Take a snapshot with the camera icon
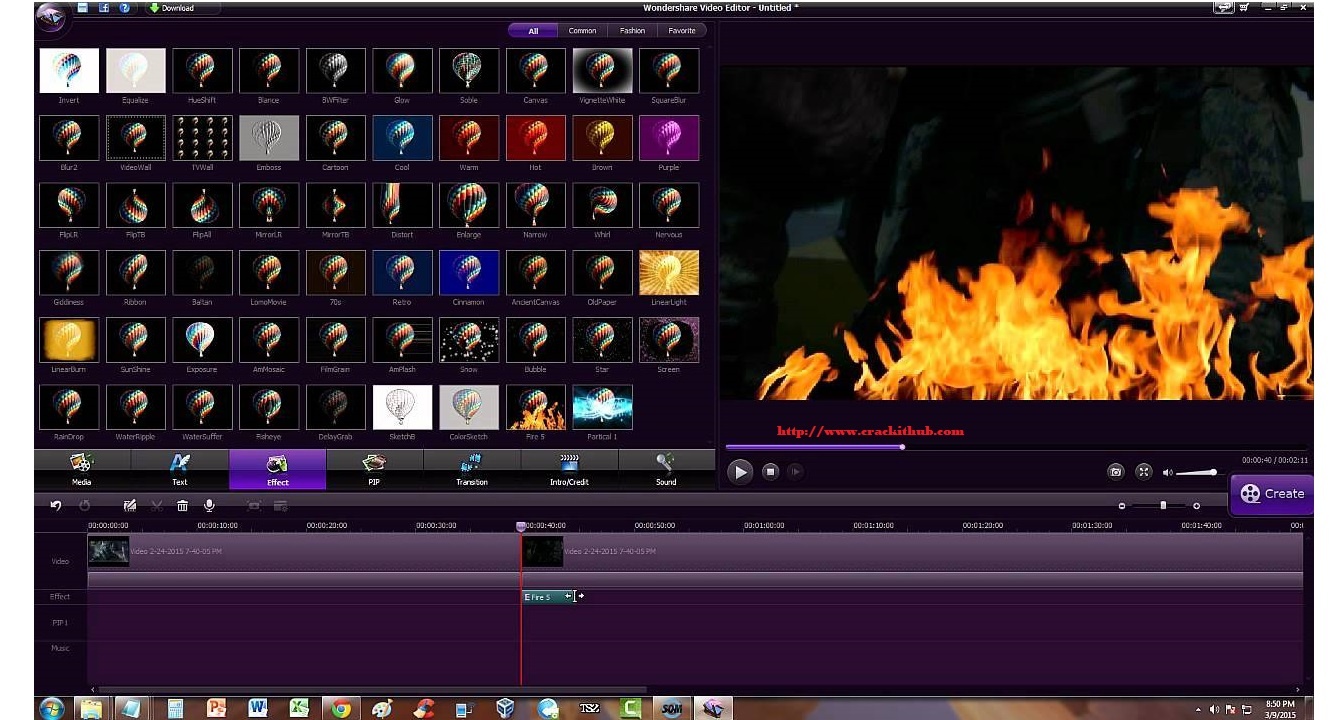 click(x=1116, y=471)
